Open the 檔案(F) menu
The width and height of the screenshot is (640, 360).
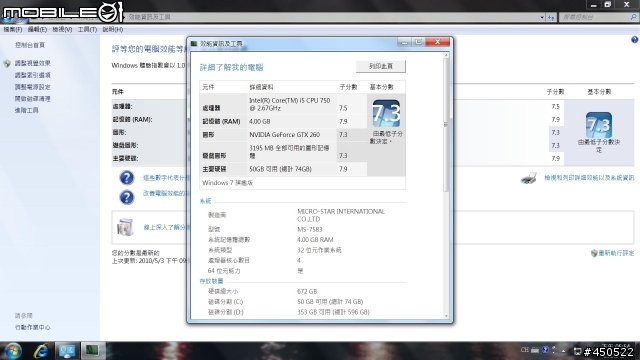coord(13,29)
